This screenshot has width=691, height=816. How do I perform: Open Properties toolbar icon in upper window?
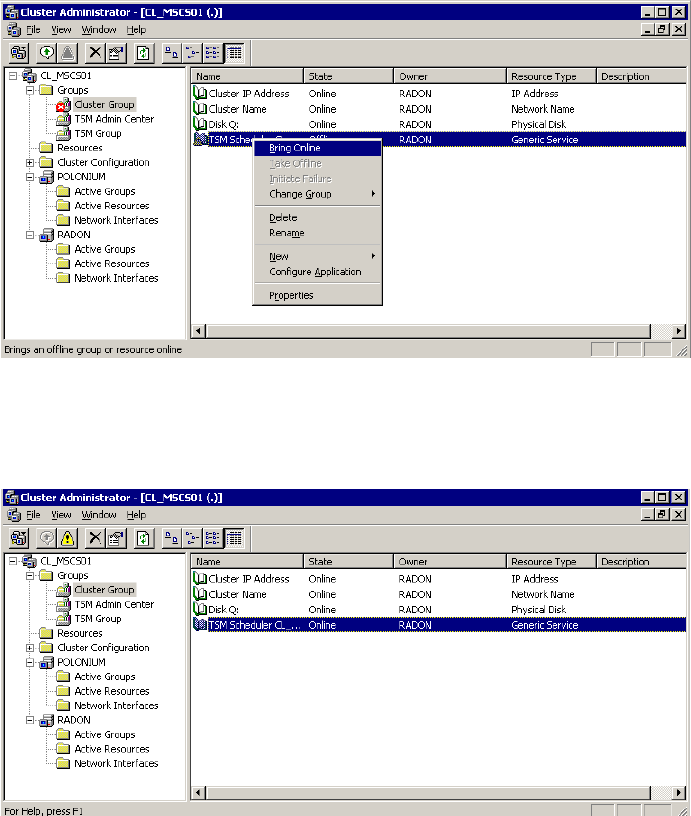coord(116,53)
